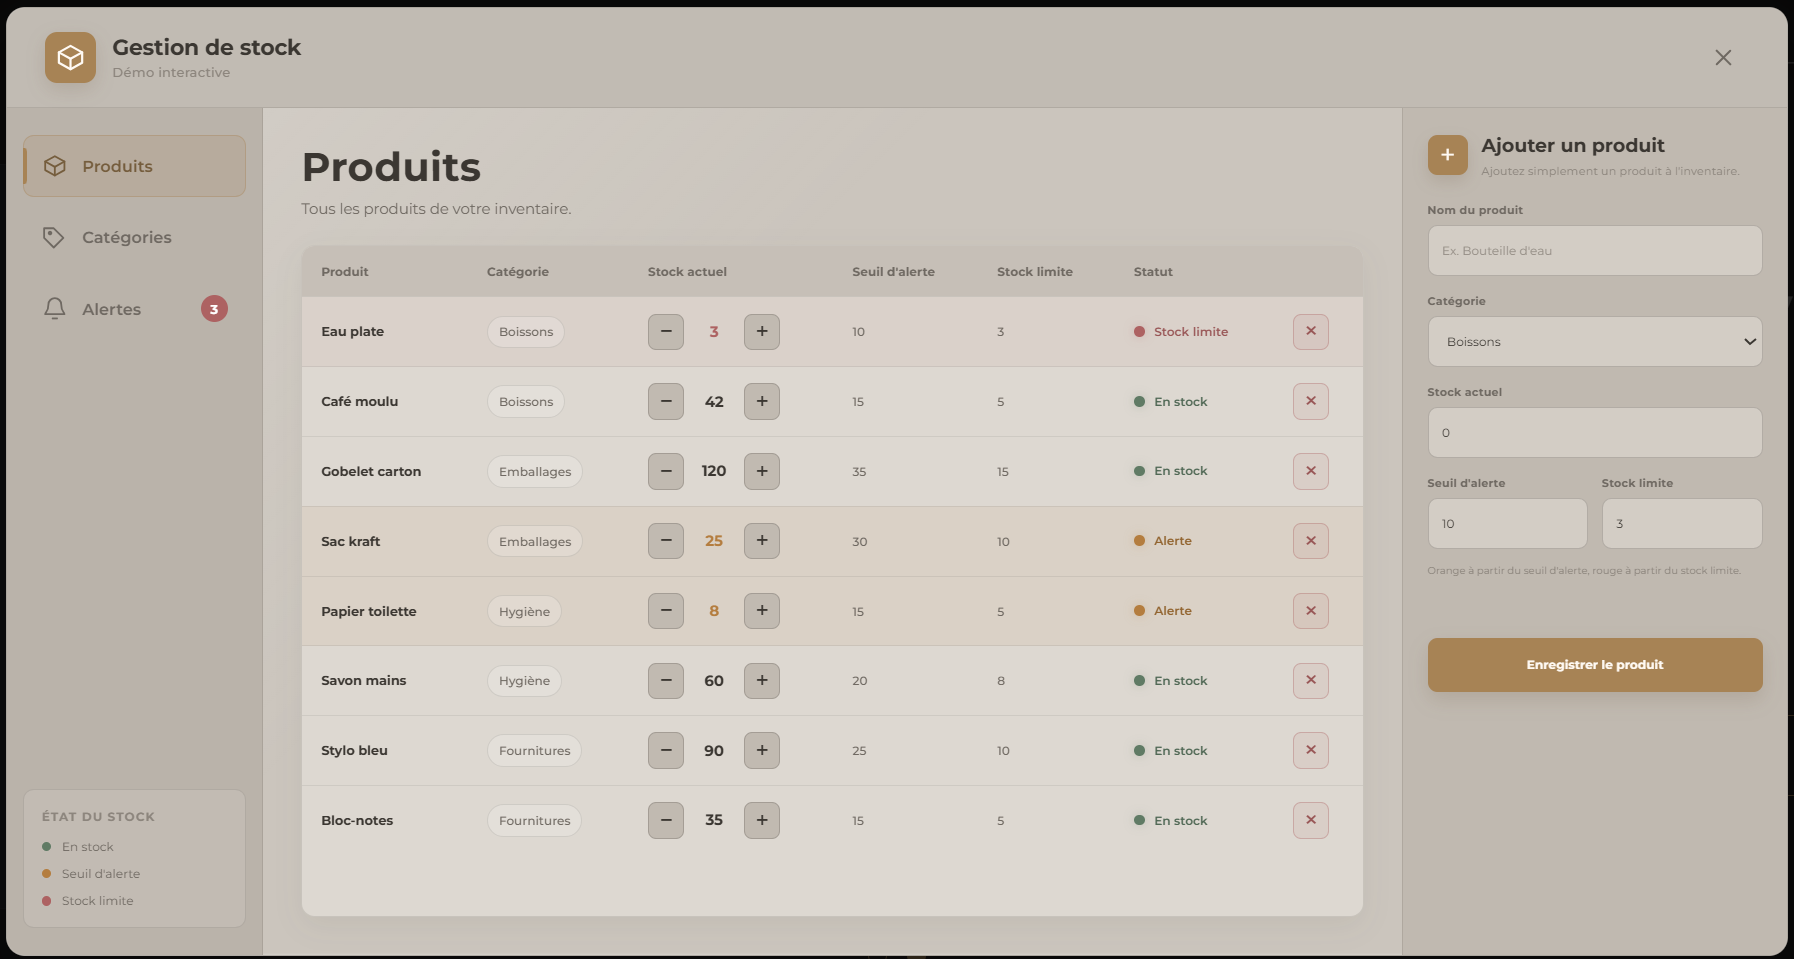
Task: Decrease Café moulu stock with minus button
Action: (x=665, y=401)
